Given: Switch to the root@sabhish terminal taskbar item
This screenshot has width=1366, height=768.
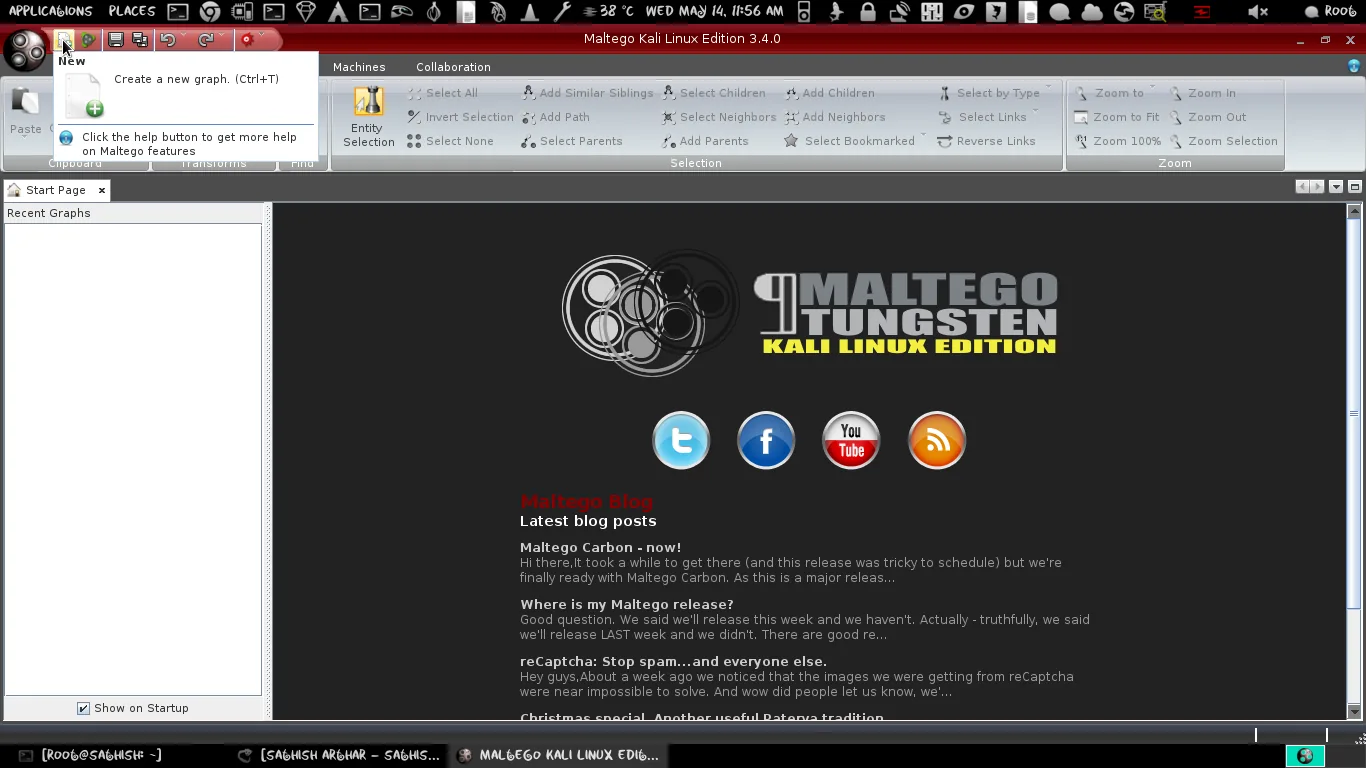Looking at the screenshot, I should [90, 755].
